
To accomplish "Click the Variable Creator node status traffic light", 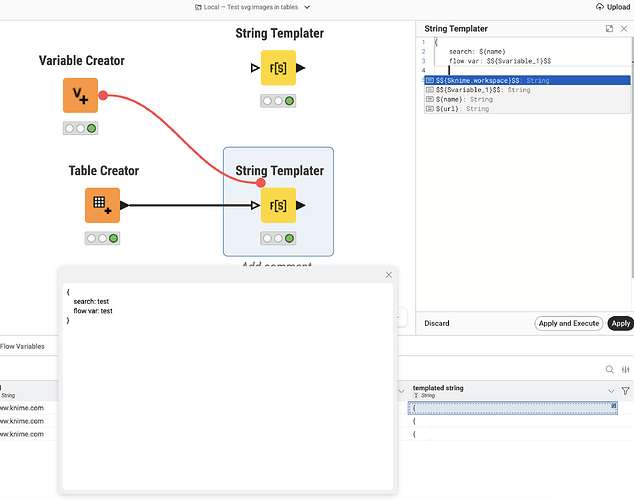I will (81, 128).
